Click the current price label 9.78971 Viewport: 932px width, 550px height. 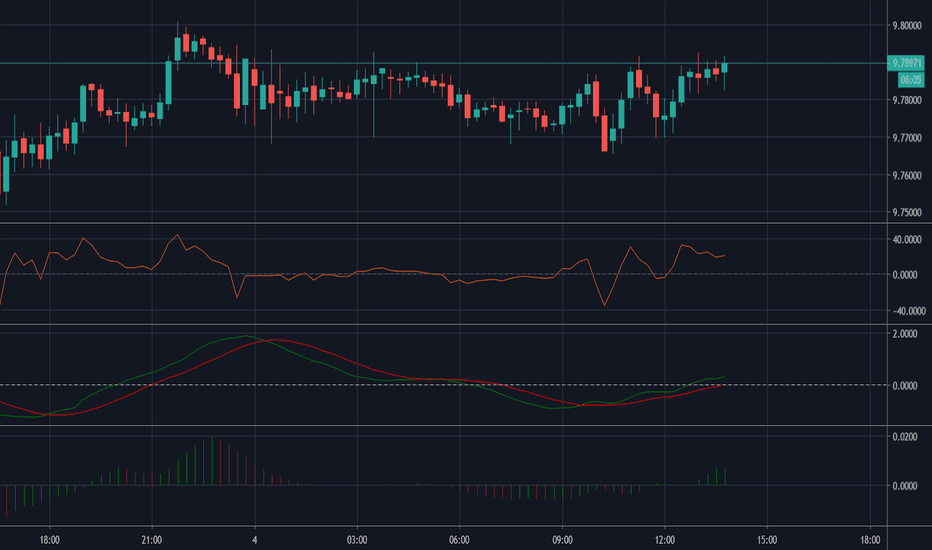click(x=906, y=63)
